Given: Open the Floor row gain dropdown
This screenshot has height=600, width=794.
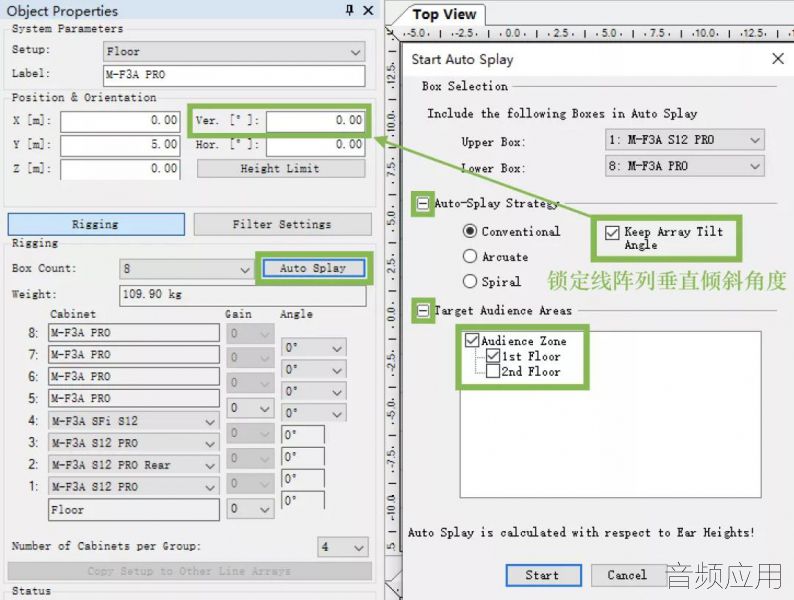Looking at the screenshot, I should (250, 509).
